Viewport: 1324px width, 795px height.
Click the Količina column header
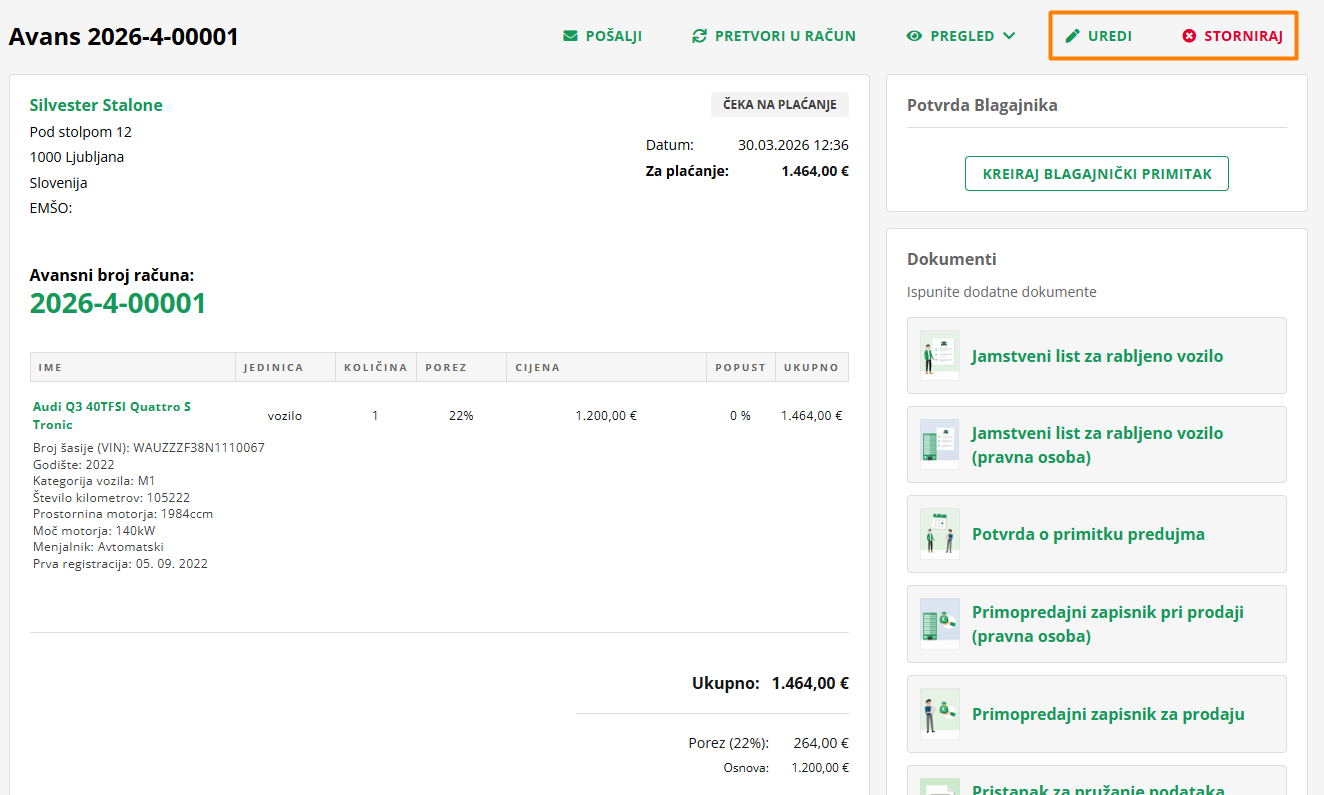[375, 367]
